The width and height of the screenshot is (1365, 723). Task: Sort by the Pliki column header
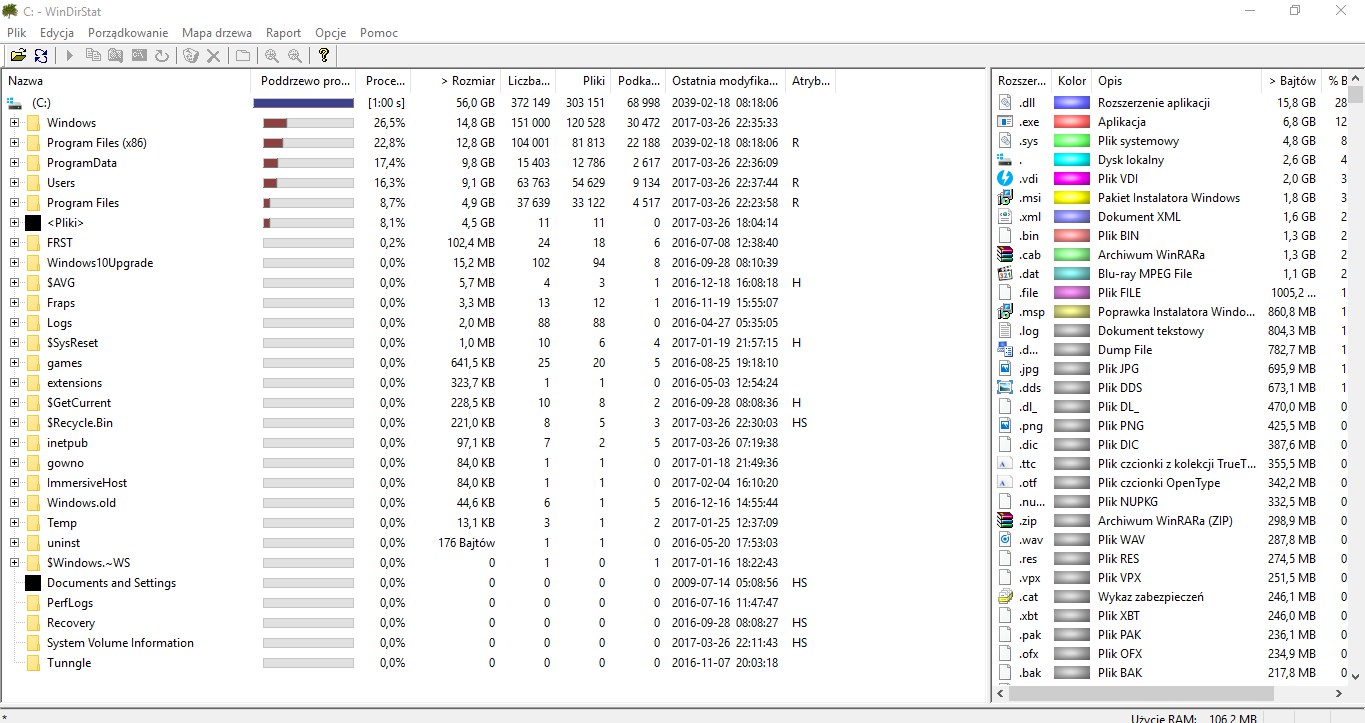pos(582,81)
